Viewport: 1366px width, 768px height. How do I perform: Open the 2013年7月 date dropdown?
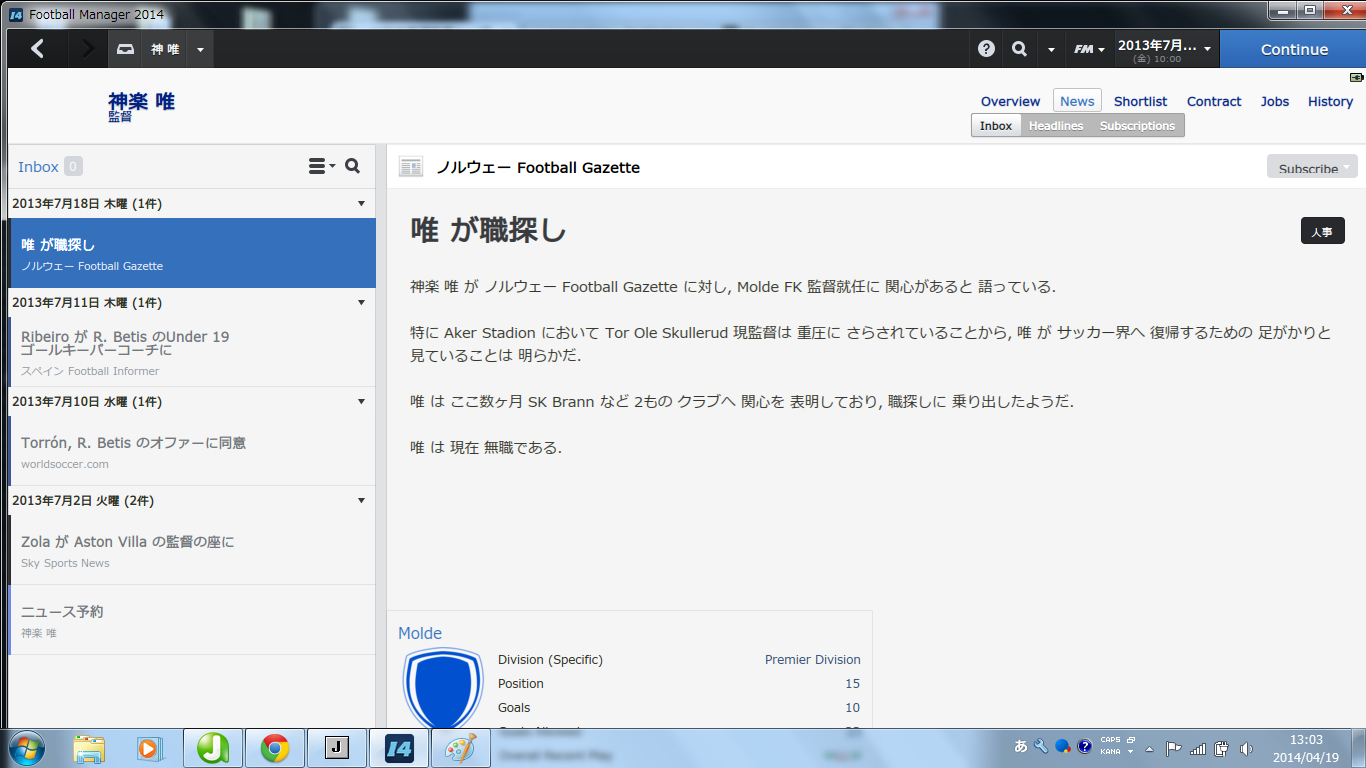click(1164, 49)
